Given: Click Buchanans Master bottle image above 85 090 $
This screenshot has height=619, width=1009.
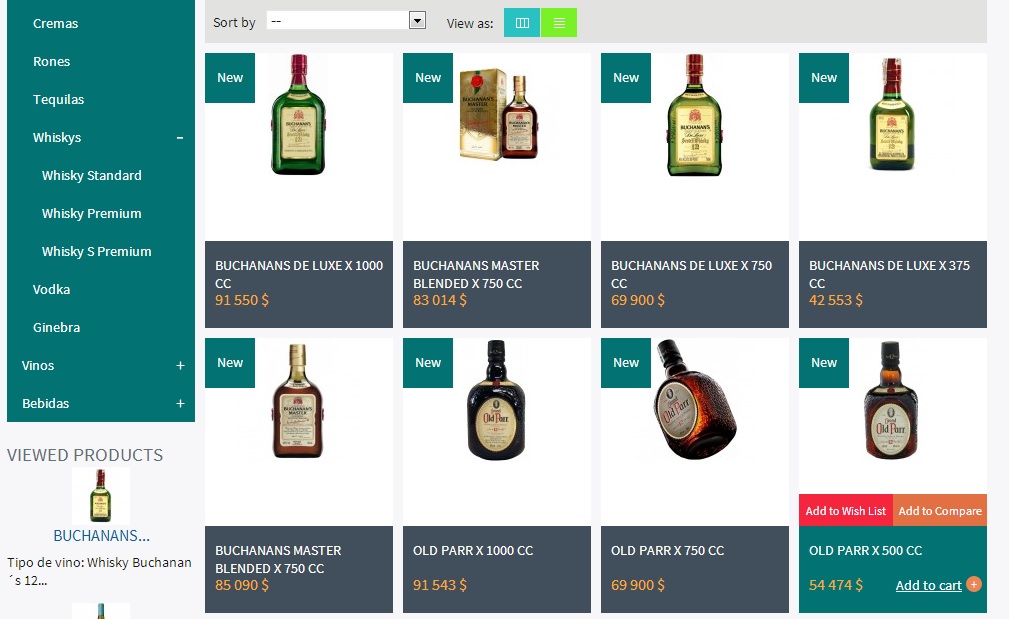Looking at the screenshot, I should (298, 400).
